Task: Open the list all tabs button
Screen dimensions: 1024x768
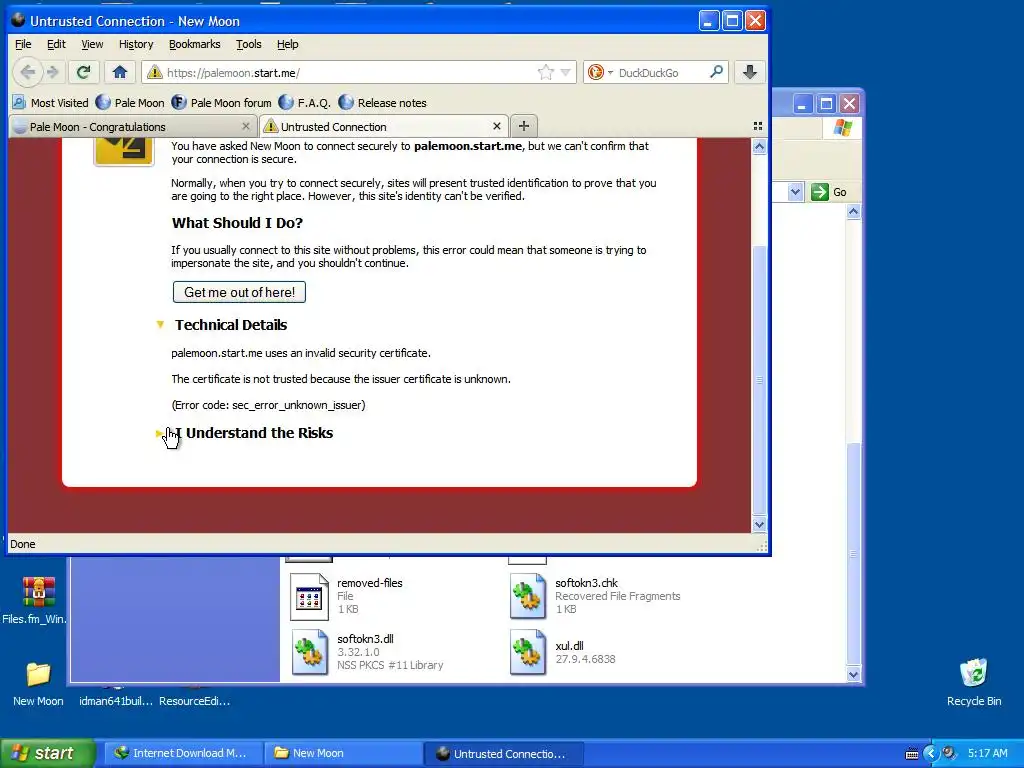Action: (758, 126)
